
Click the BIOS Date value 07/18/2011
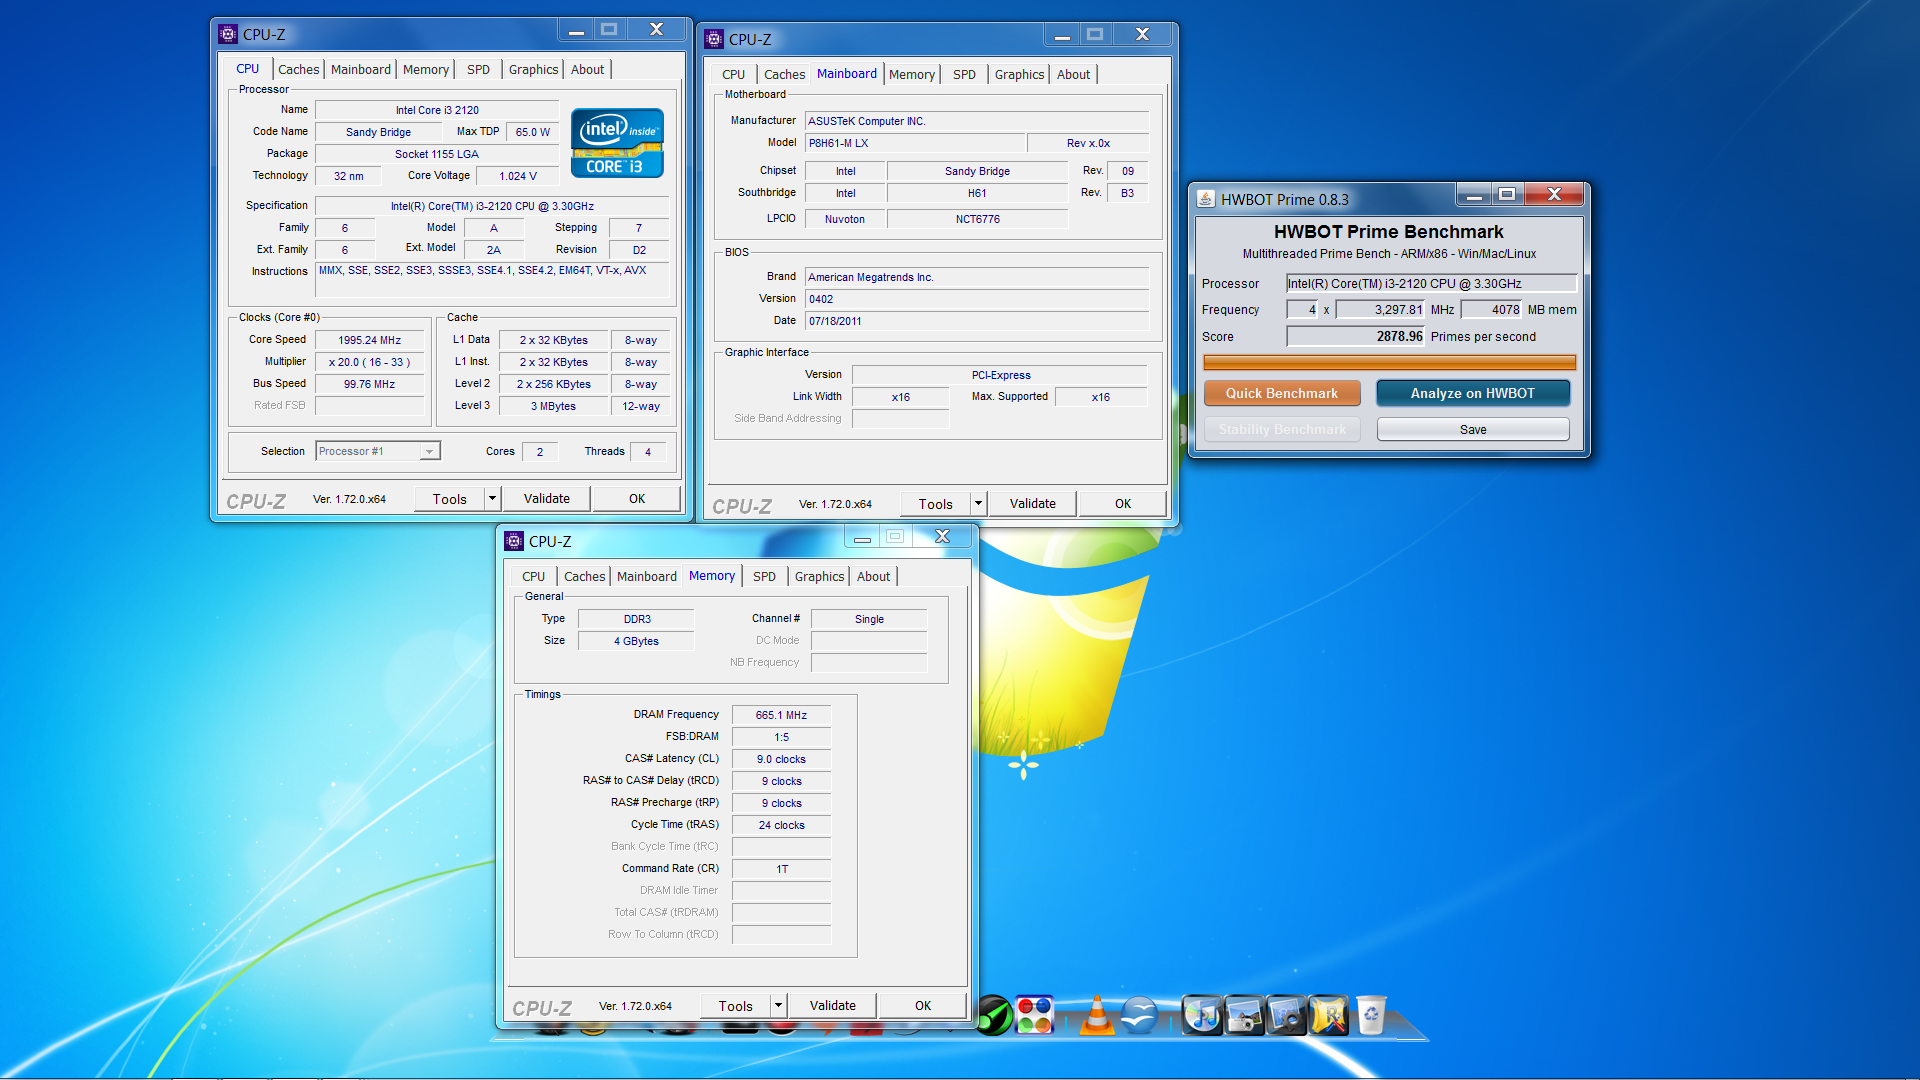[976, 321]
